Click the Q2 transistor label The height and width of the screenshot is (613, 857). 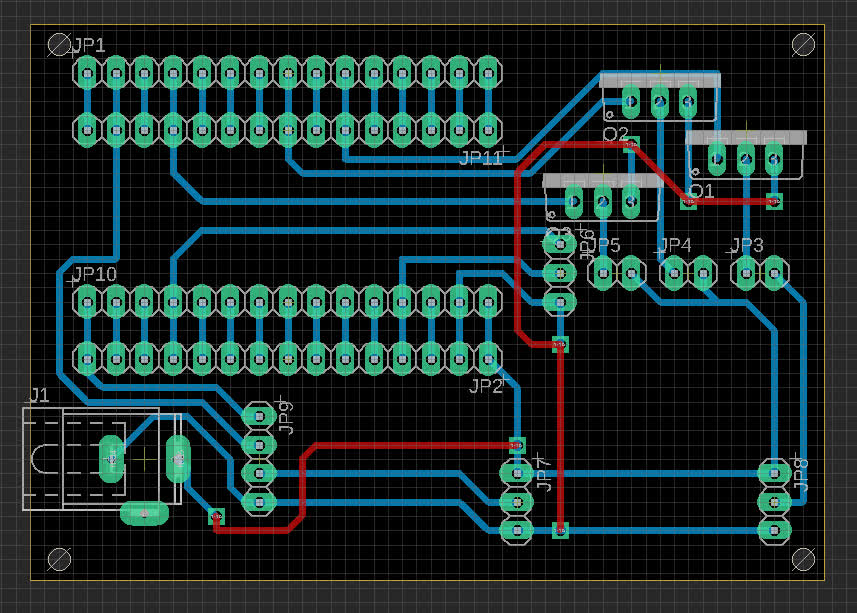click(615, 134)
